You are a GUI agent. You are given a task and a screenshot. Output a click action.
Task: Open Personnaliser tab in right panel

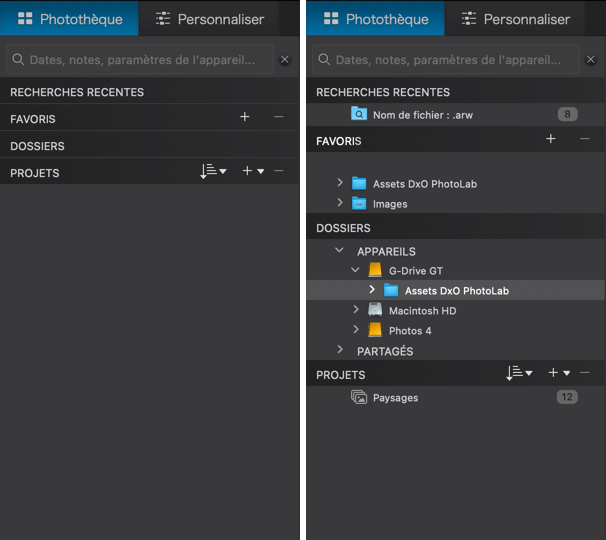tap(515, 19)
